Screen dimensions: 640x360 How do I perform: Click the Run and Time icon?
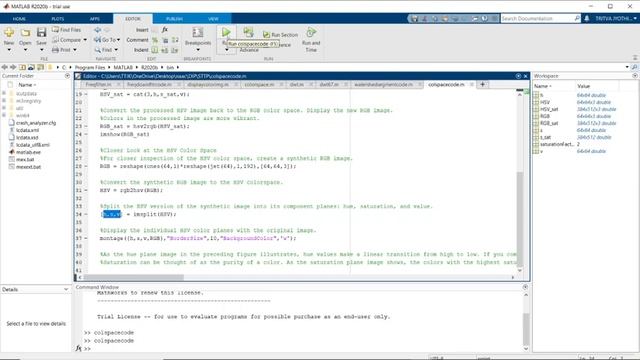[311, 32]
